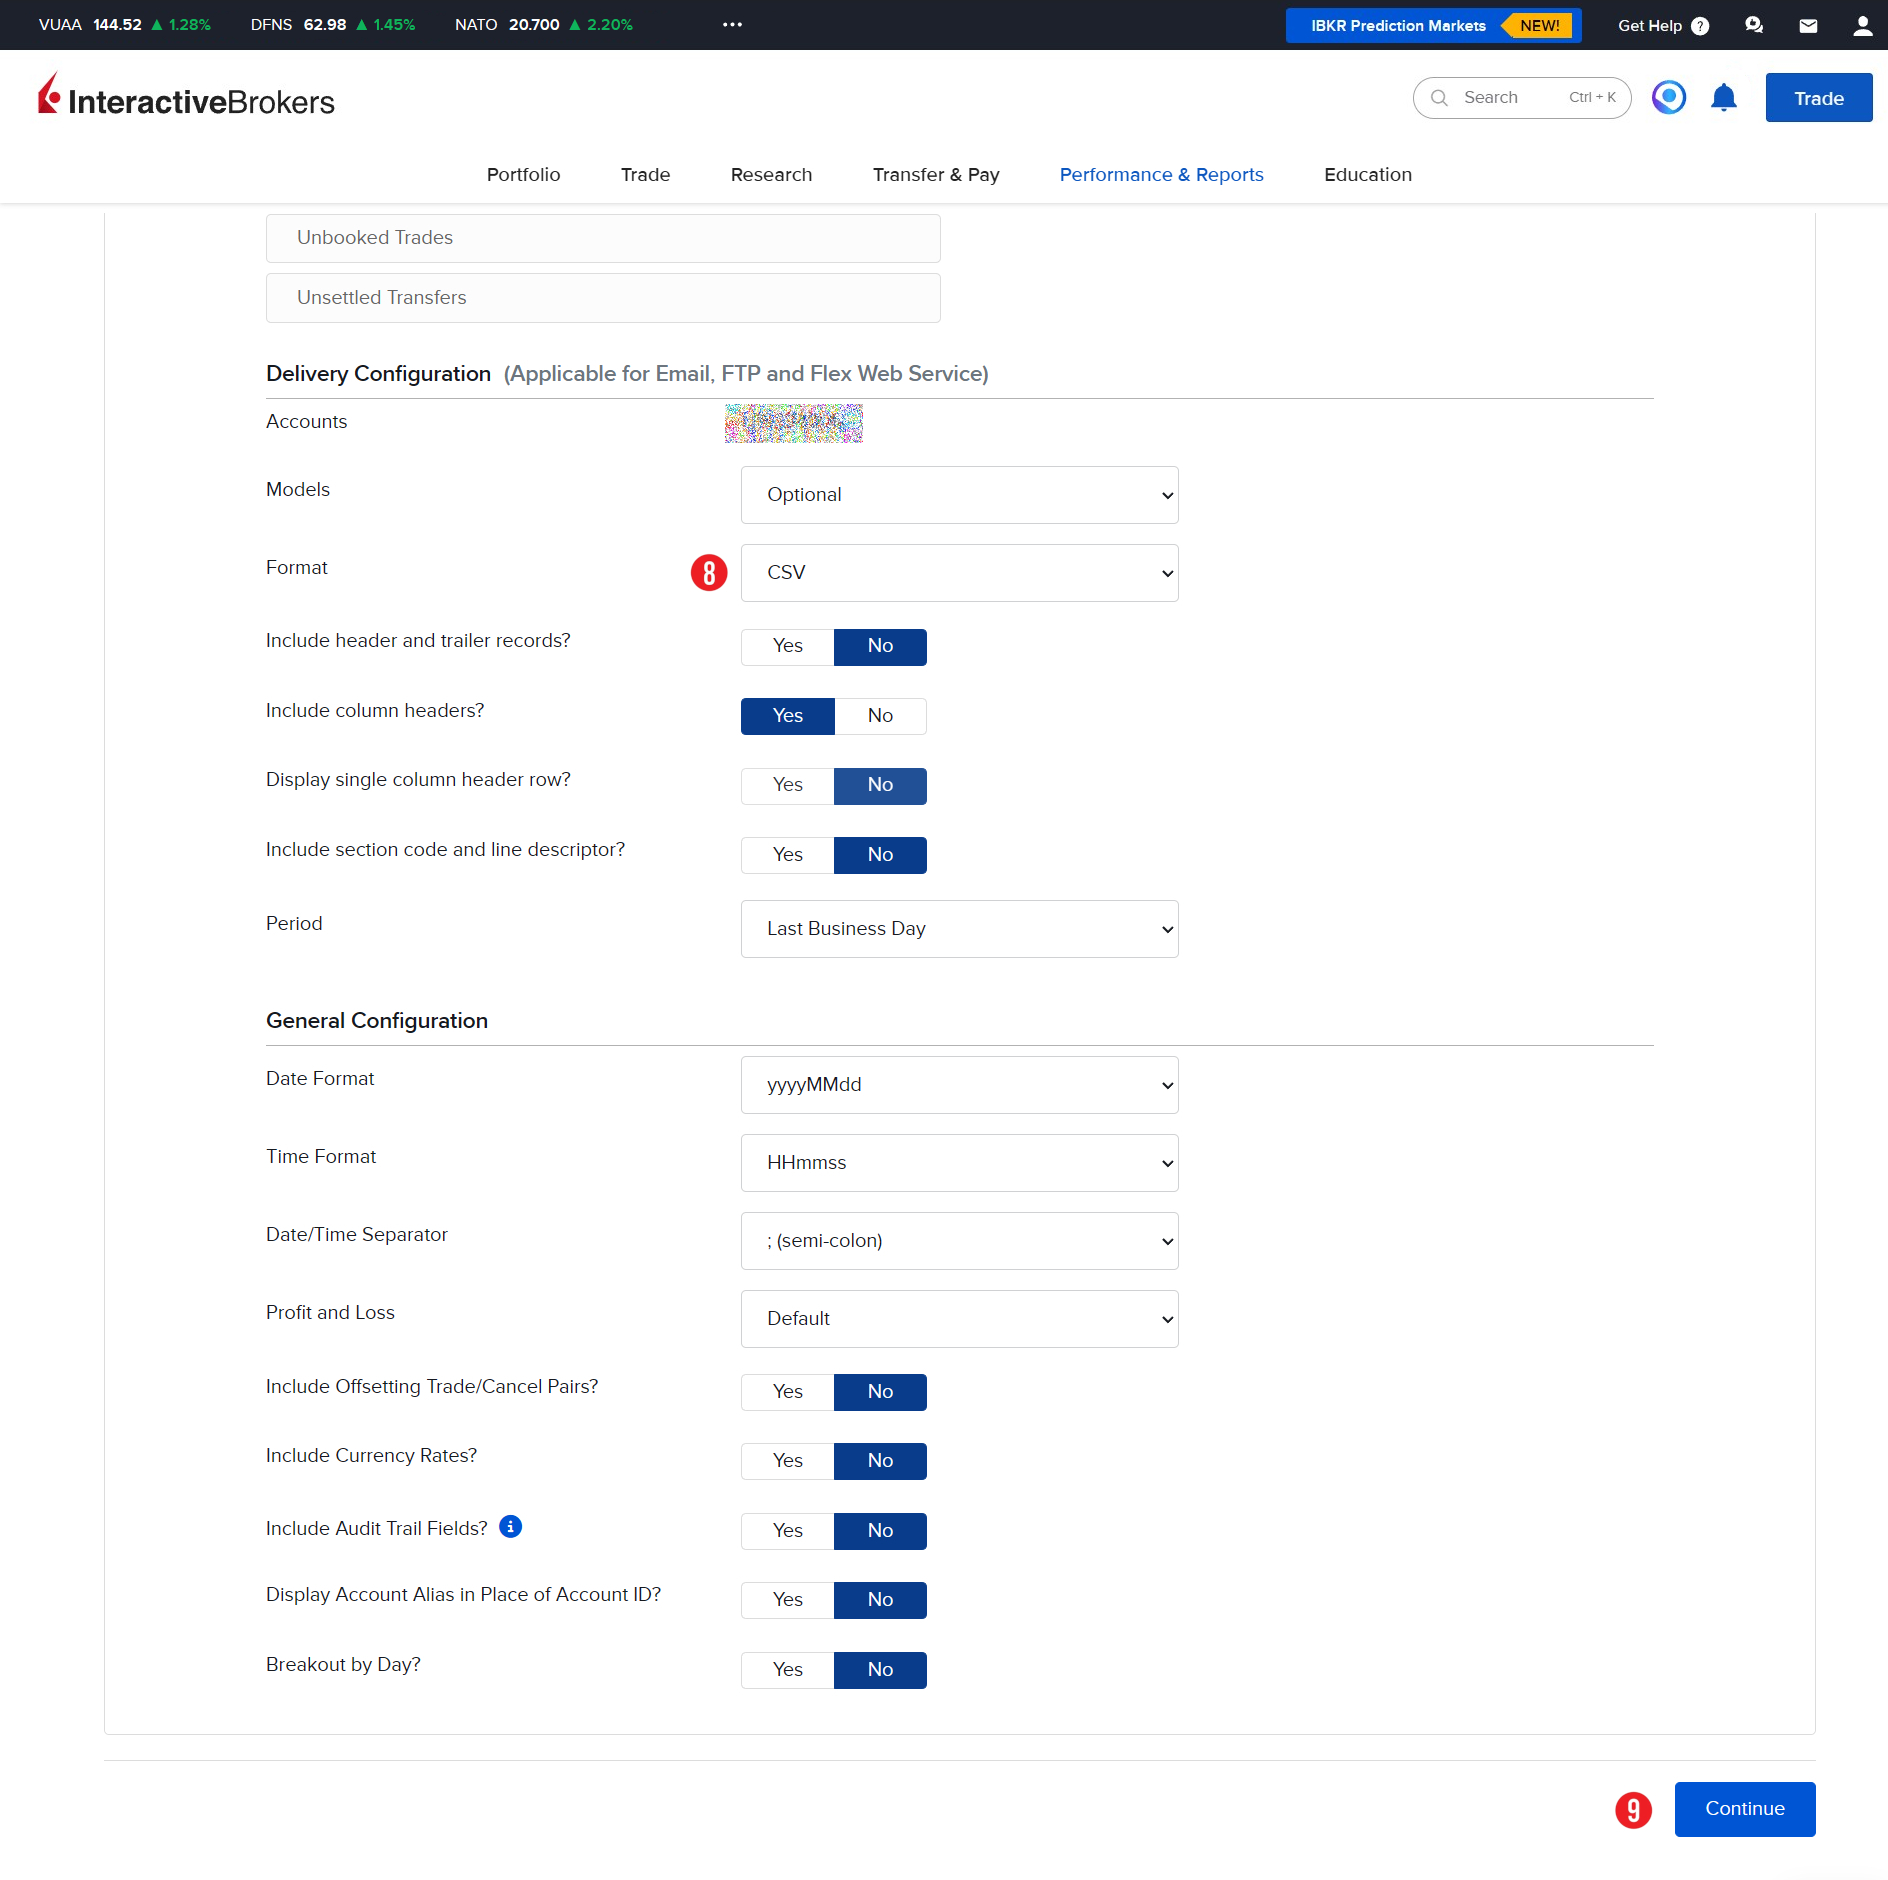Screen dimensions: 1888x1880
Task: Click the Unsettled Transfers section
Action: [x=603, y=298]
